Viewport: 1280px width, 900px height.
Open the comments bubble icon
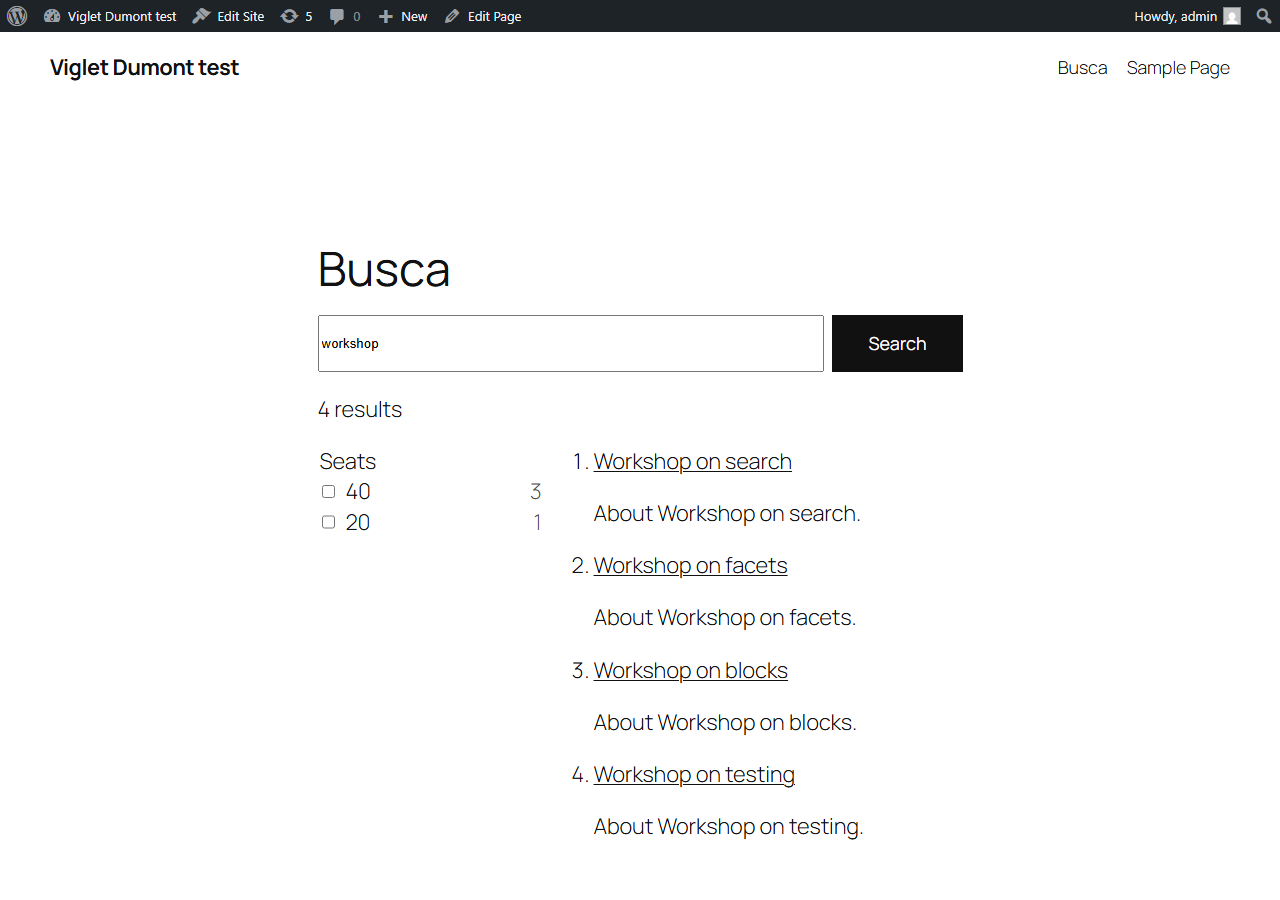pos(345,16)
